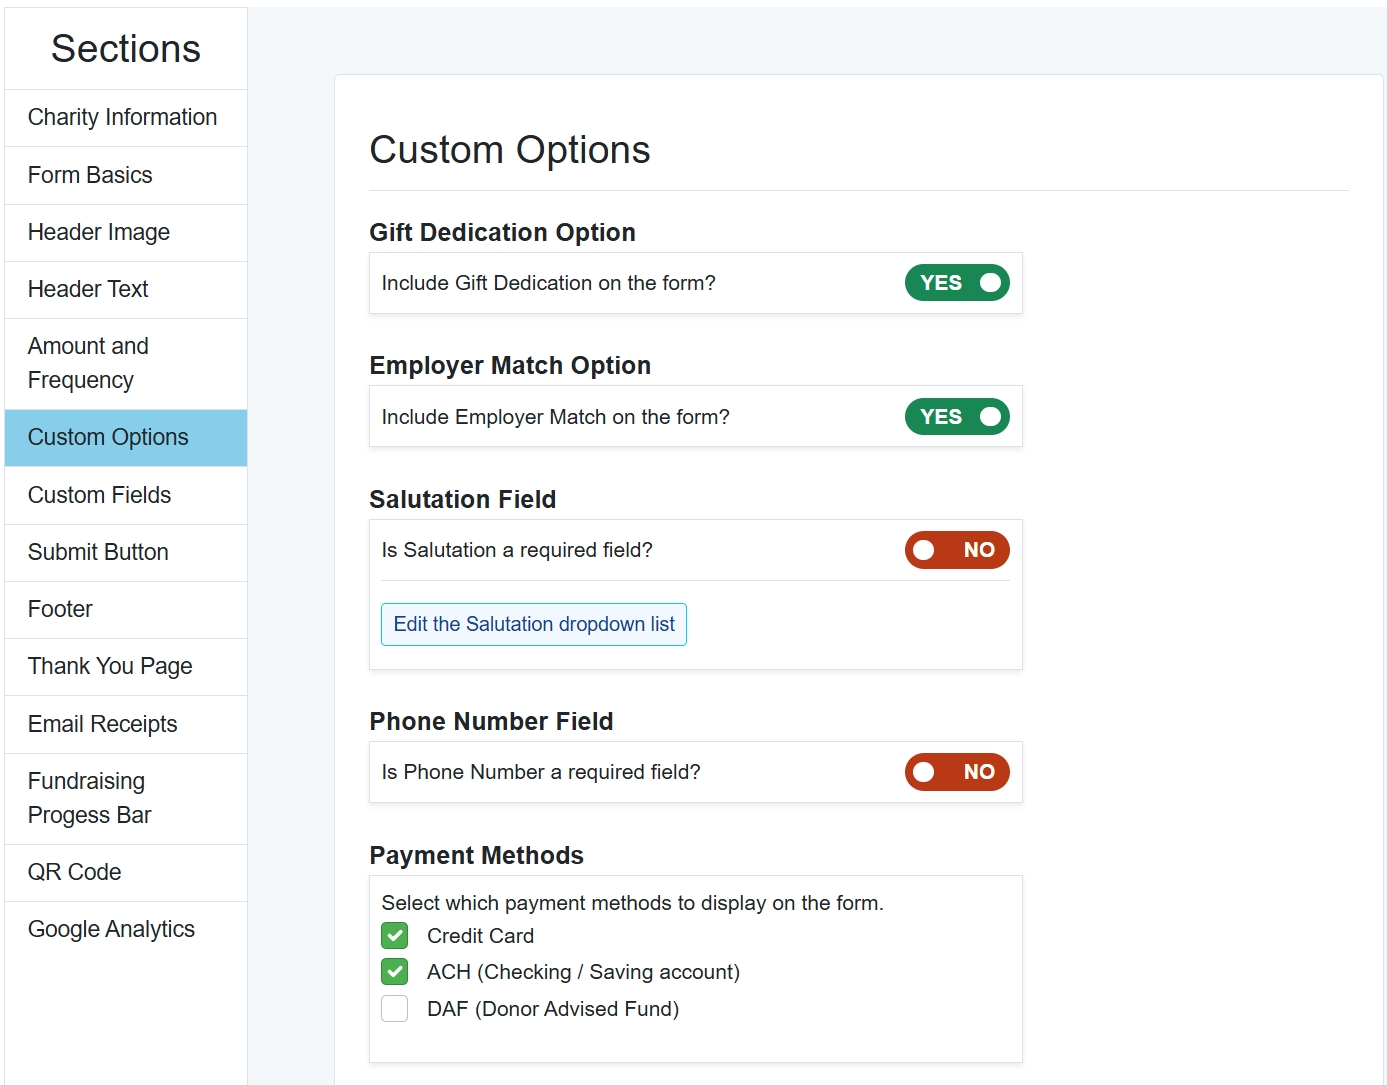The image size is (1387, 1085).
Task: Select the Custom Options section
Action: tap(108, 438)
